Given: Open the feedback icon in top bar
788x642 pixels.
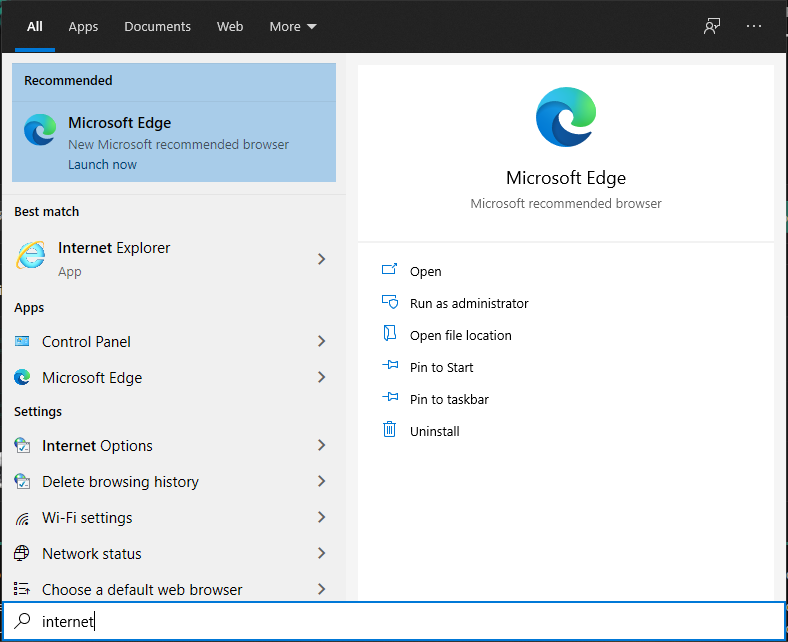Looking at the screenshot, I should pyautogui.click(x=711, y=26).
